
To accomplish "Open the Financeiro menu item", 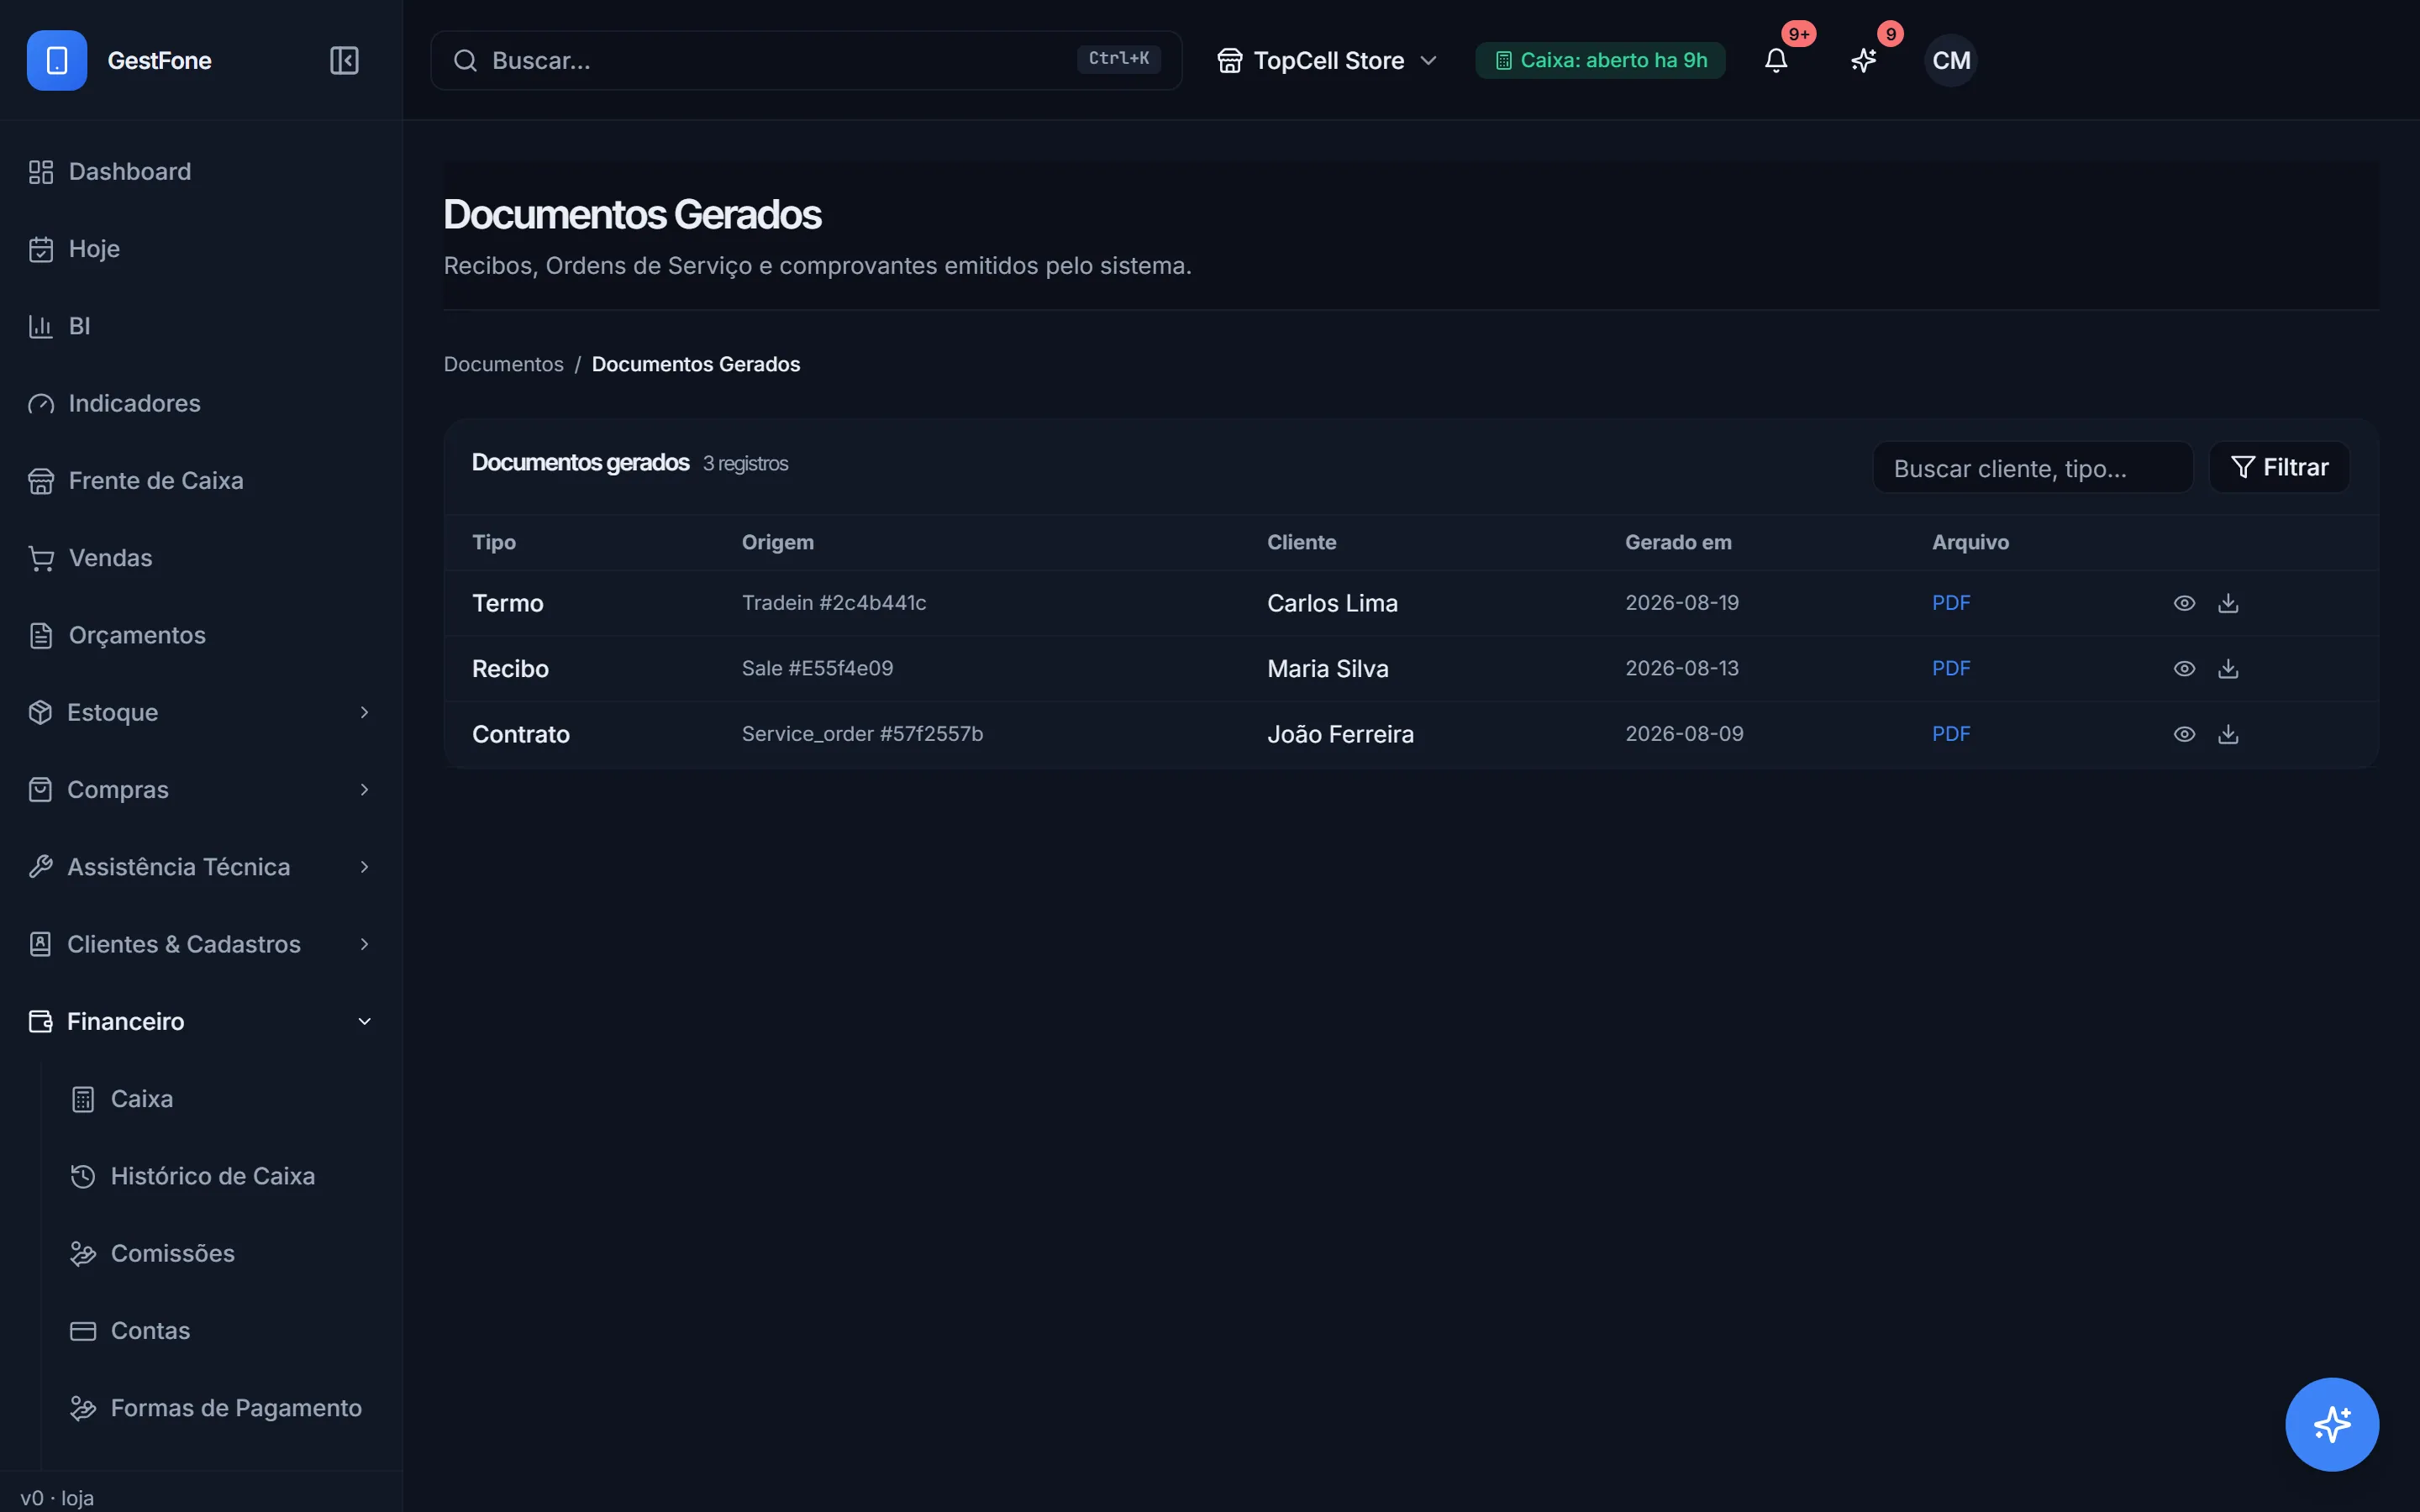I will [201, 1021].
